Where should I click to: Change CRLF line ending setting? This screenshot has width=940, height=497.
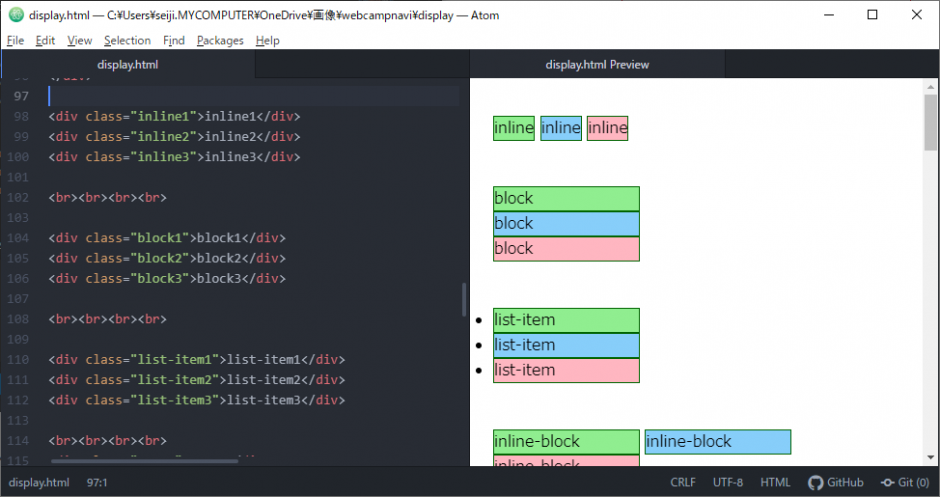coord(683,482)
